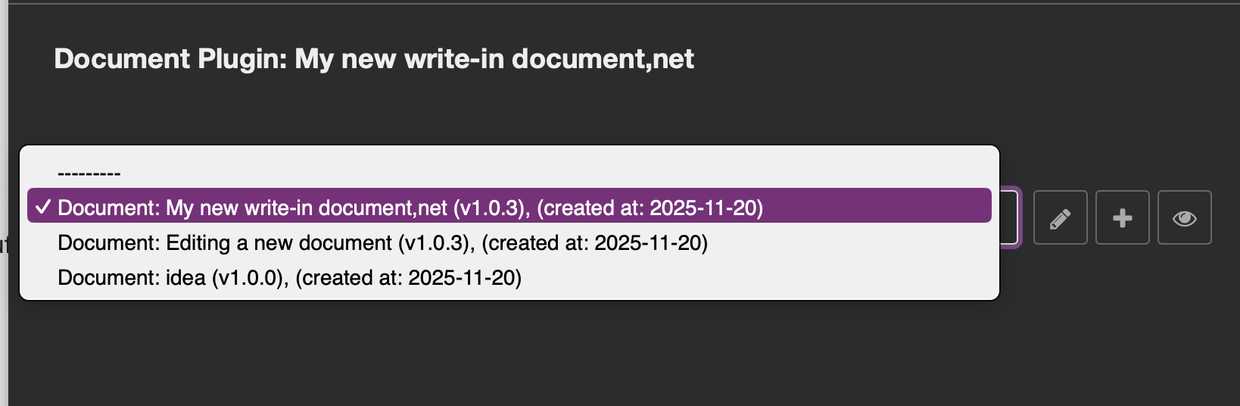Pick the 'Document: idea (v1.0.0)' option
This screenshot has width=1240, height=406.
click(x=290, y=278)
